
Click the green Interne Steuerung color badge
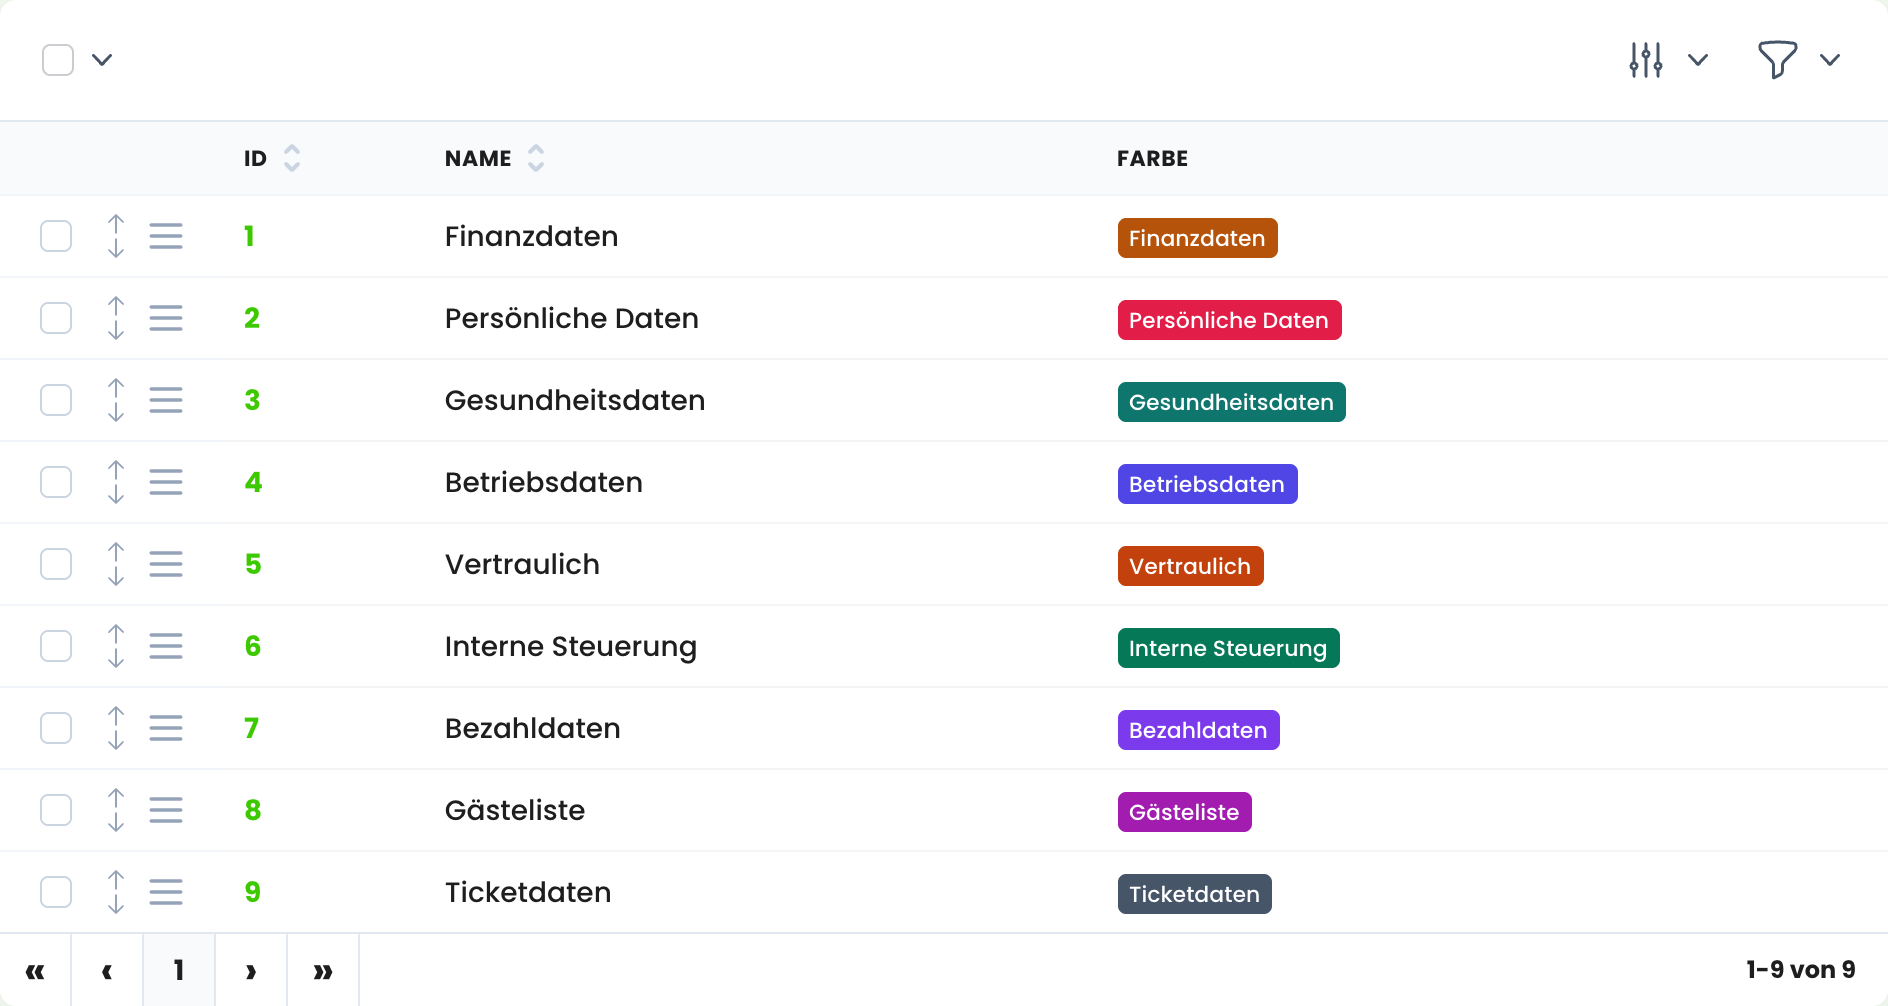[x=1228, y=648]
